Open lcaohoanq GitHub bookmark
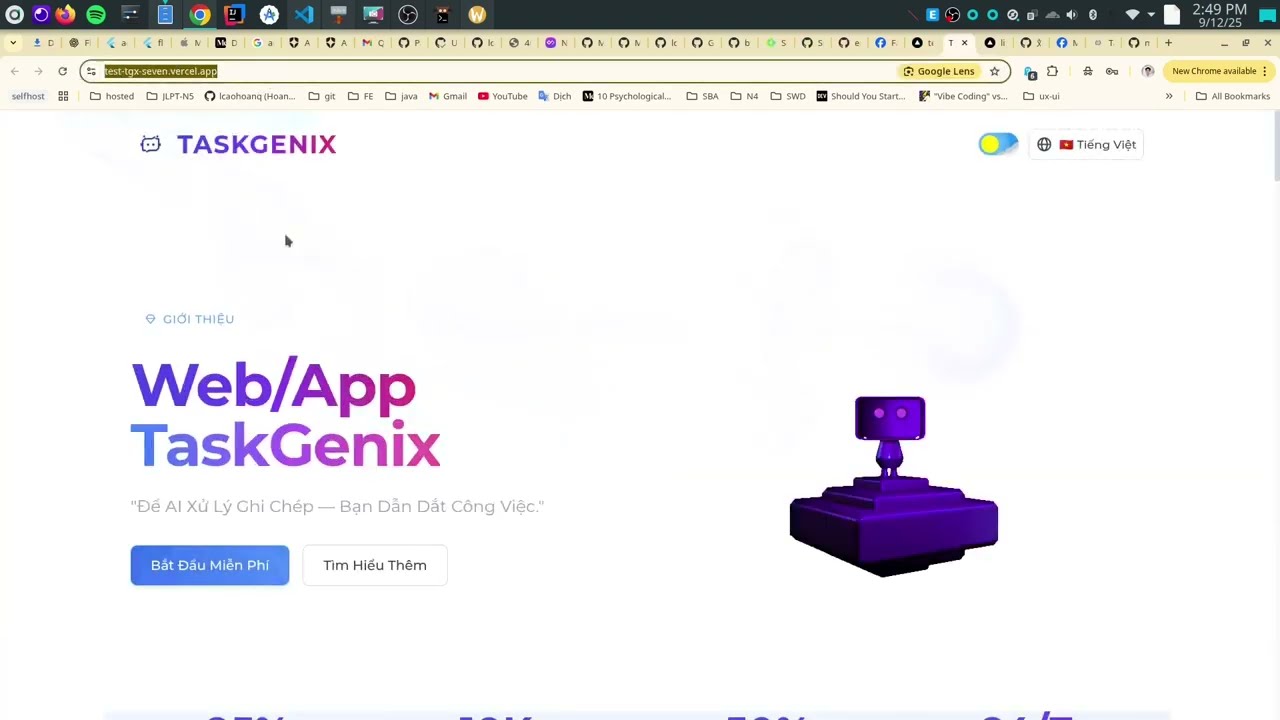This screenshot has height=720, width=1280. [250, 96]
